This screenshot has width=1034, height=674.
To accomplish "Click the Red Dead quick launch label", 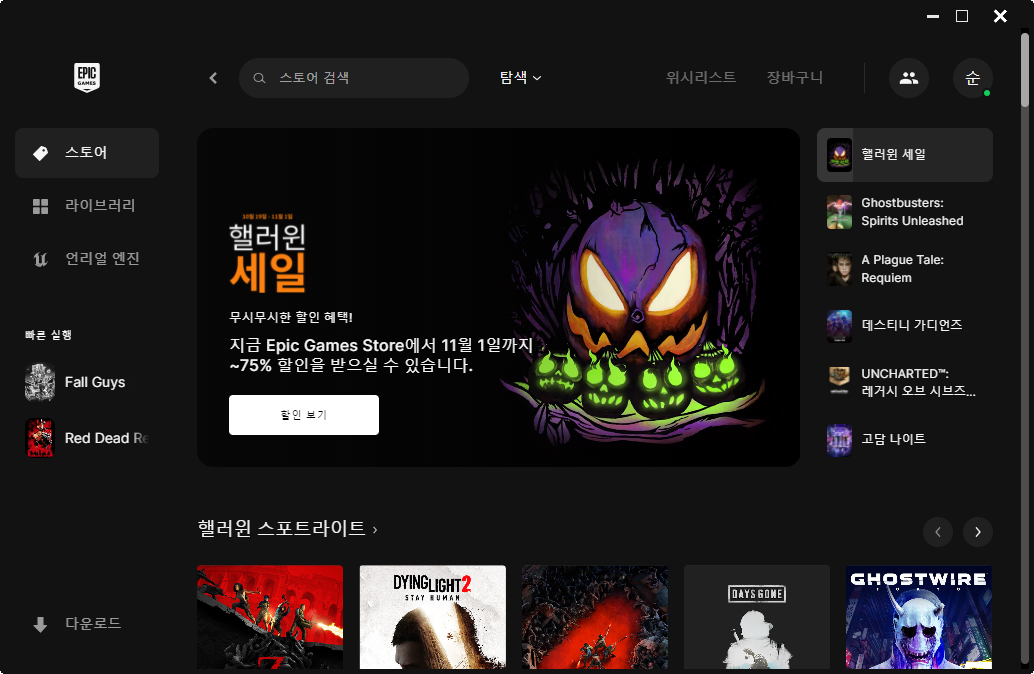I will pos(107,439).
